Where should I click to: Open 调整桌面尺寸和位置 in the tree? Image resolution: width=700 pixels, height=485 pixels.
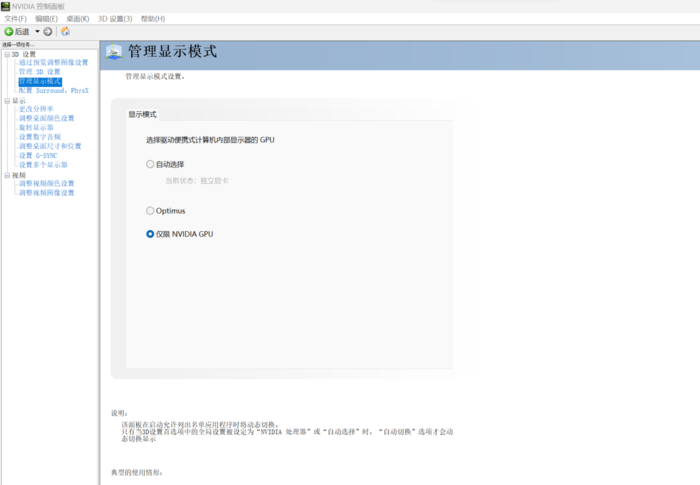50,146
